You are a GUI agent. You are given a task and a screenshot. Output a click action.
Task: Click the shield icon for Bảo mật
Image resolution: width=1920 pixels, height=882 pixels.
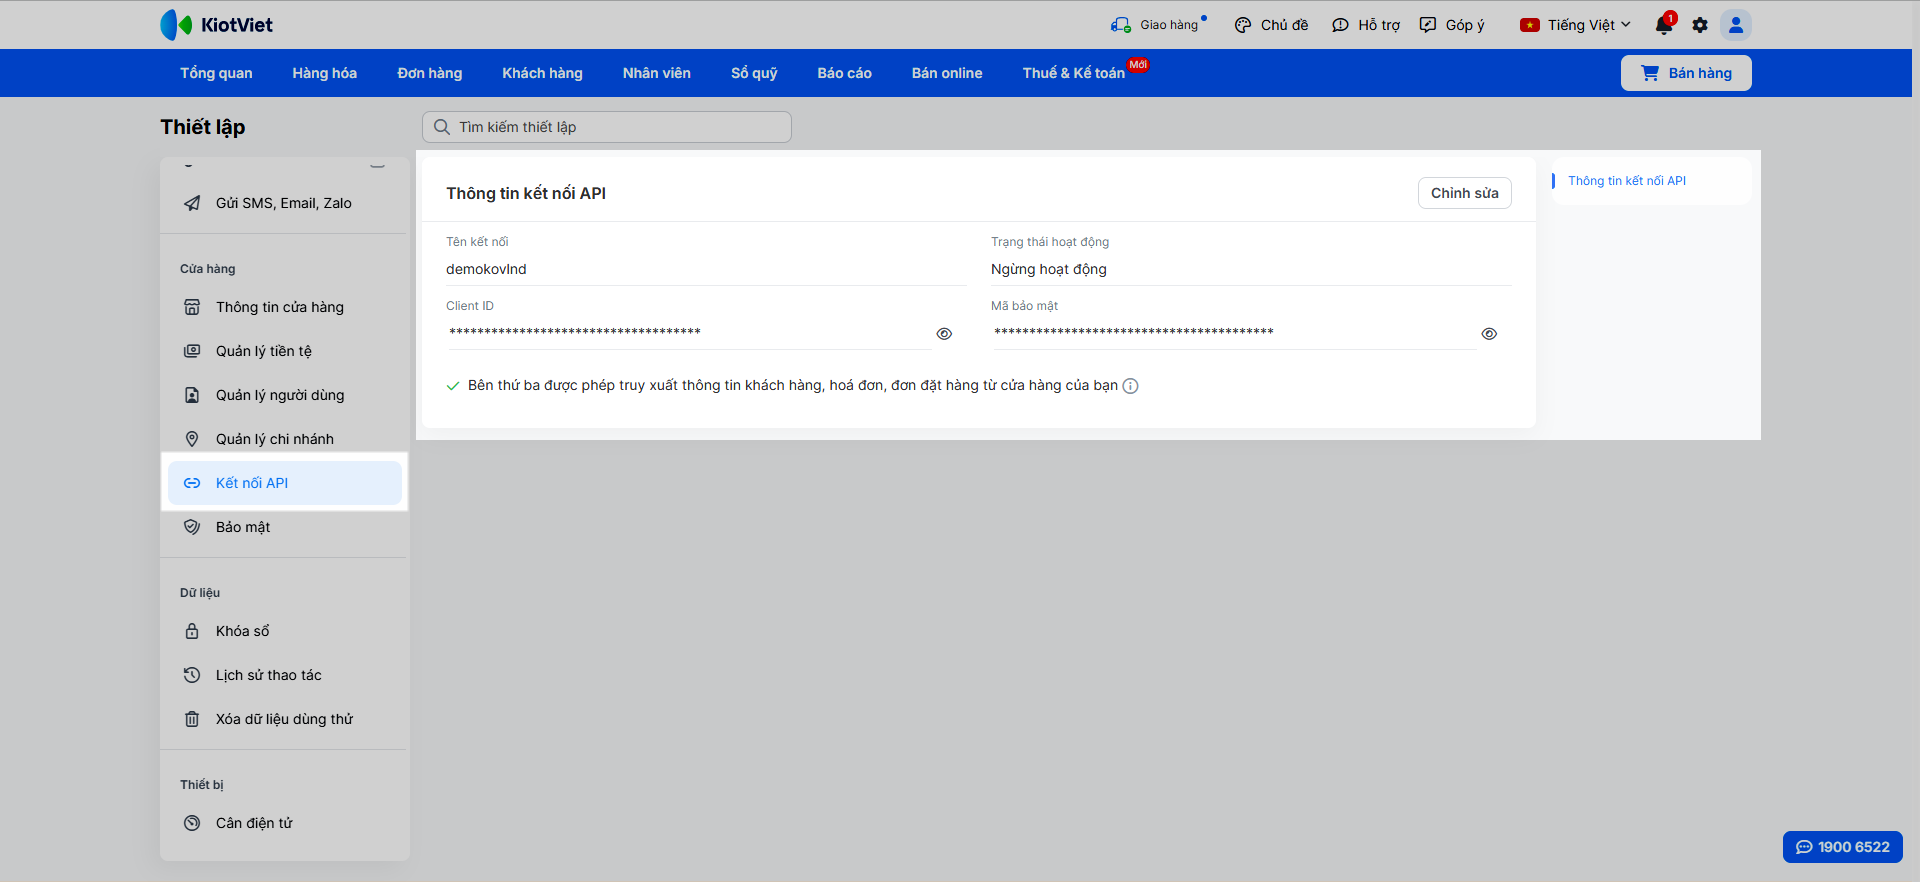(192, 527)
